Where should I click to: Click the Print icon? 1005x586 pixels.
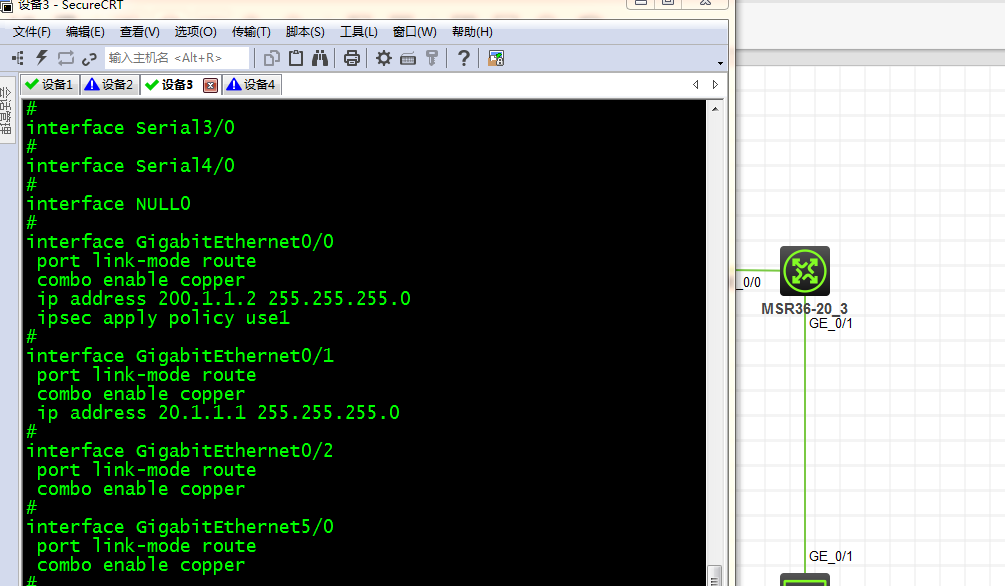(x=351, y=58)
